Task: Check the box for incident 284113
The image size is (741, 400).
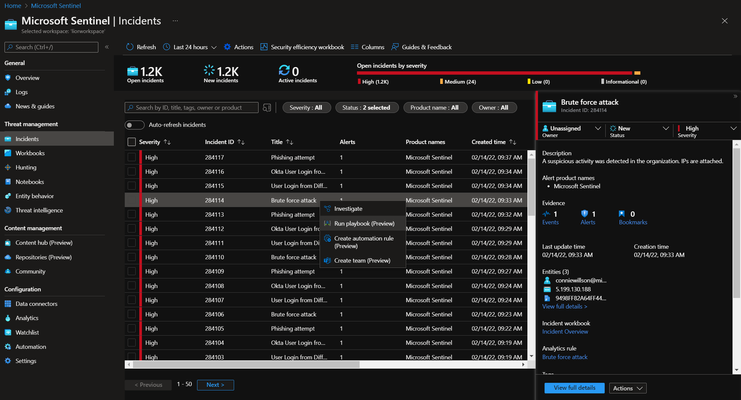Action: 131,214
